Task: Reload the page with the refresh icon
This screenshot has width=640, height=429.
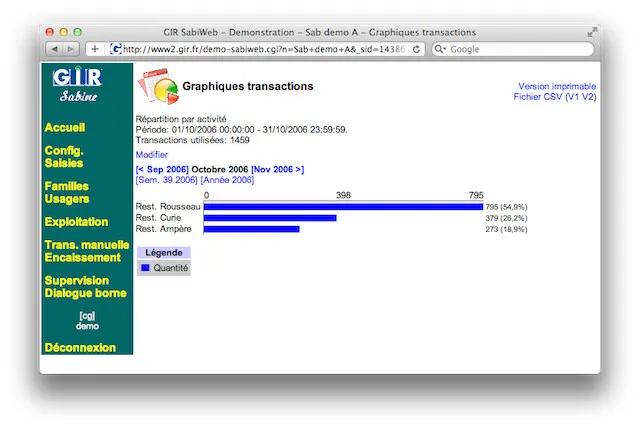Action: (x=417, y=49)
